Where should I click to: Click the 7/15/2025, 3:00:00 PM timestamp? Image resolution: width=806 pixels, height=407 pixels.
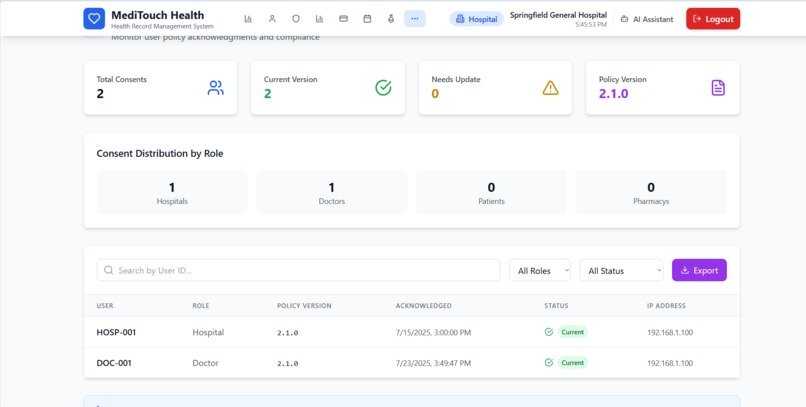pyautogui.click(x=433, y=332)
